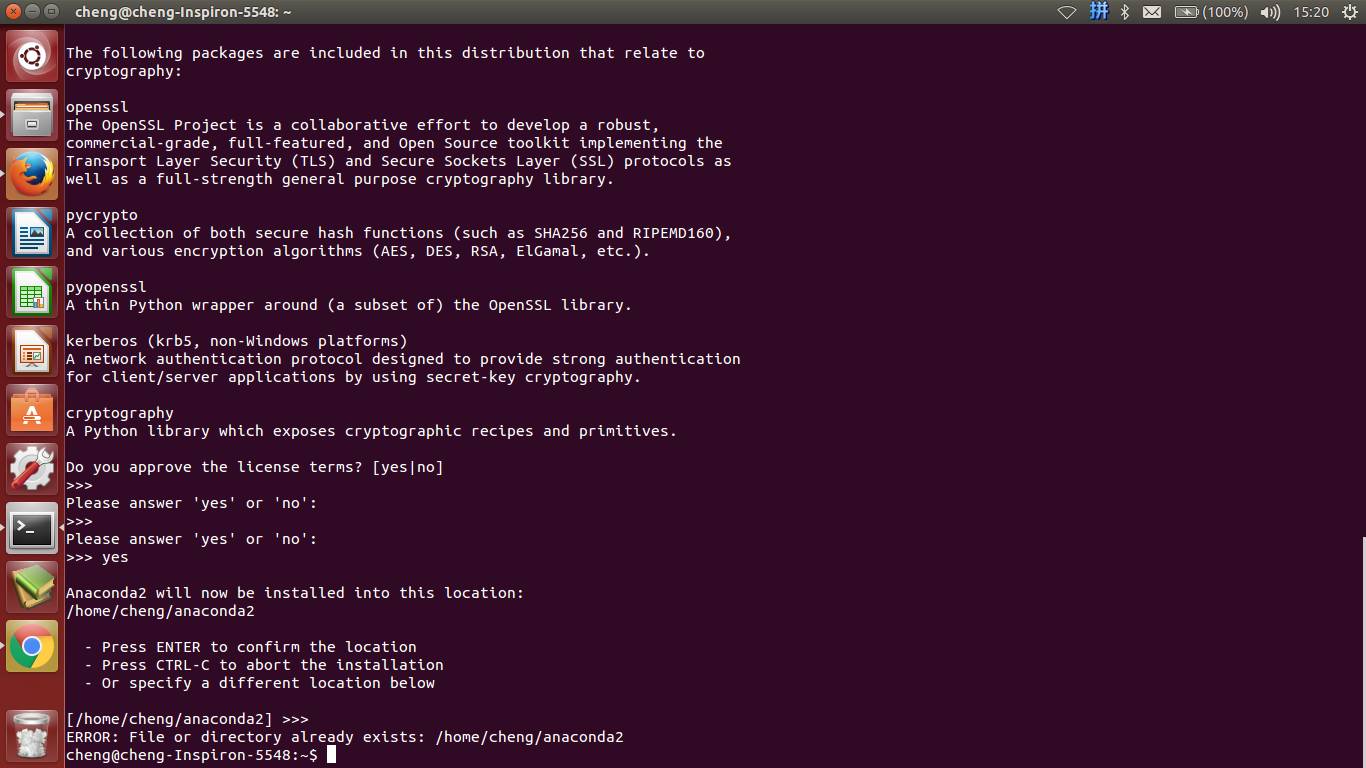Open battery indicator showing 100%
This screenshot has height=768, width=1366.
coord(1211,12)
